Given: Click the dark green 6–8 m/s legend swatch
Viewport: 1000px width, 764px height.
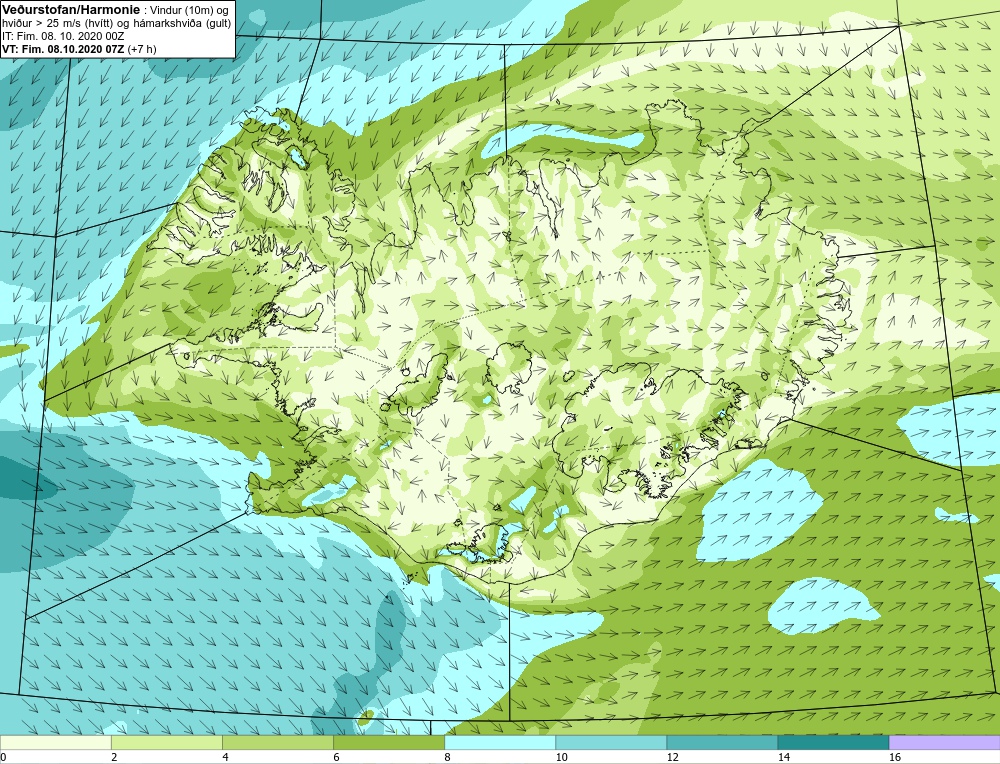Looking at the screenshot, I should [x=388, y=742].
